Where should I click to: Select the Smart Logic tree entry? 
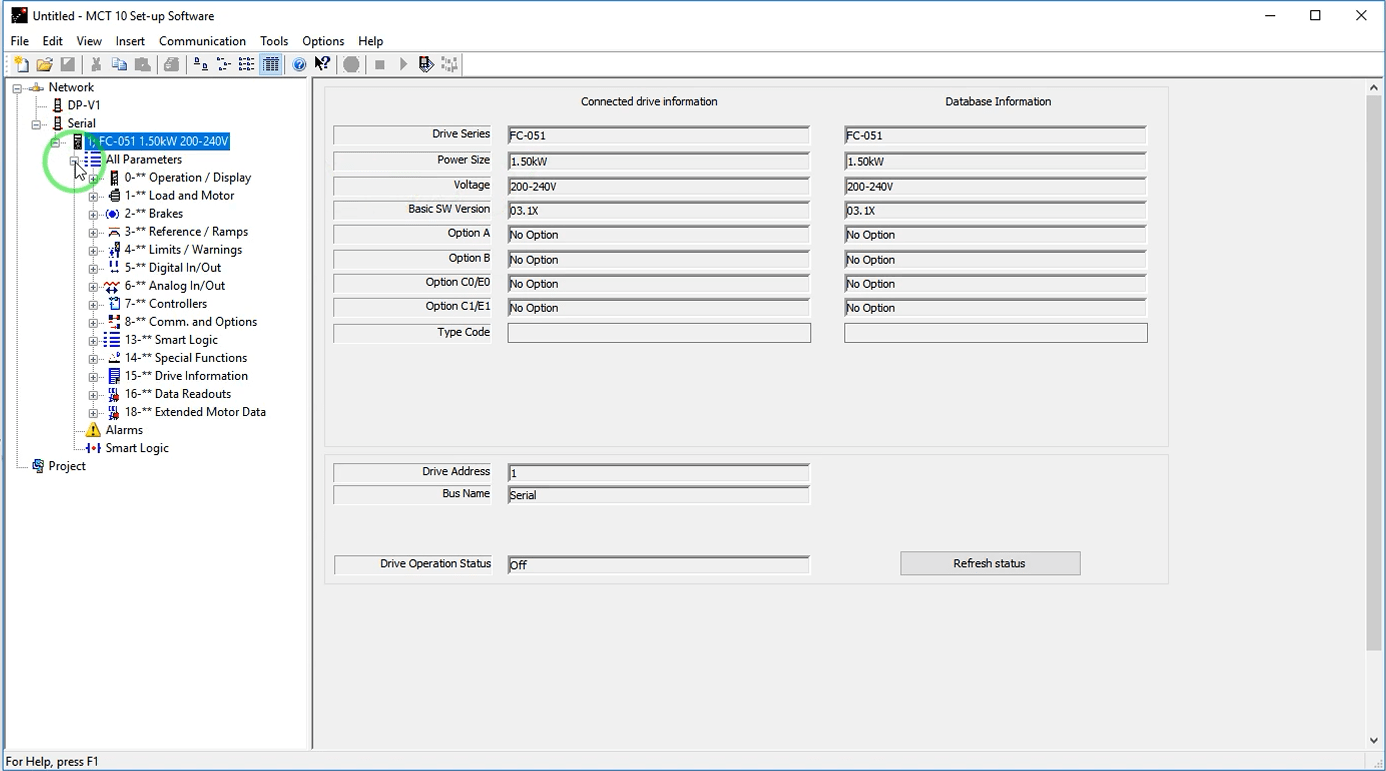(137, 448)
